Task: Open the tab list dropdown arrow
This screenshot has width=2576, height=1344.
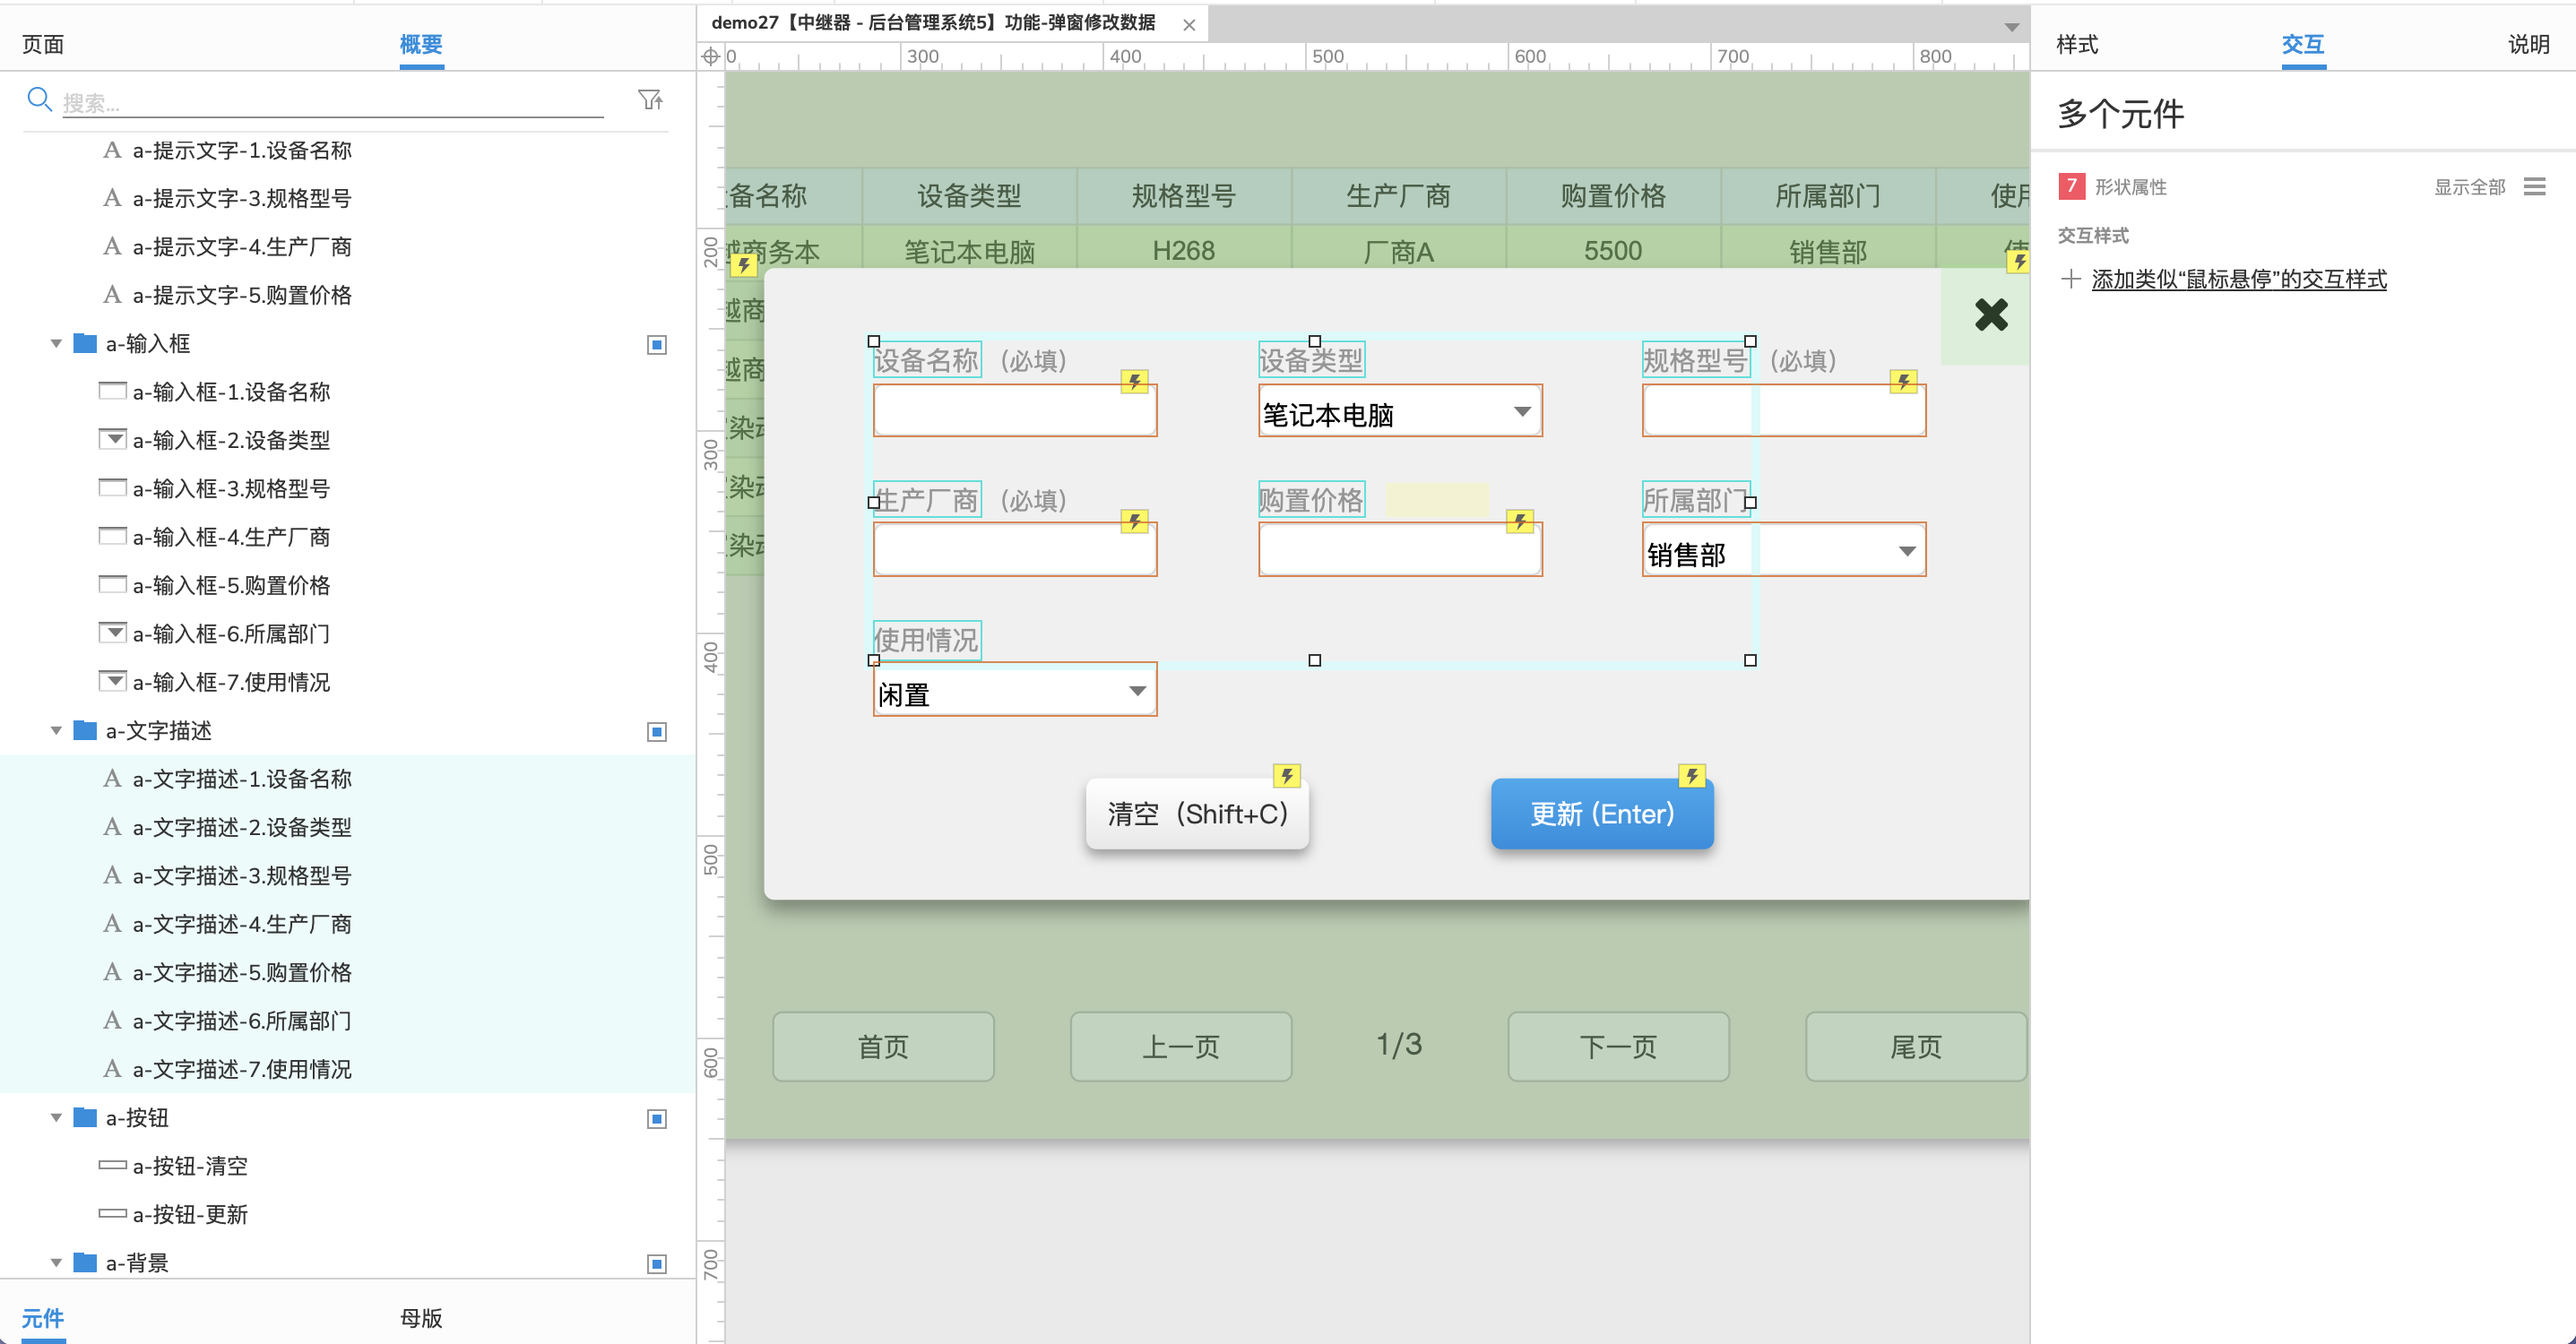Action: [2011, 27]
